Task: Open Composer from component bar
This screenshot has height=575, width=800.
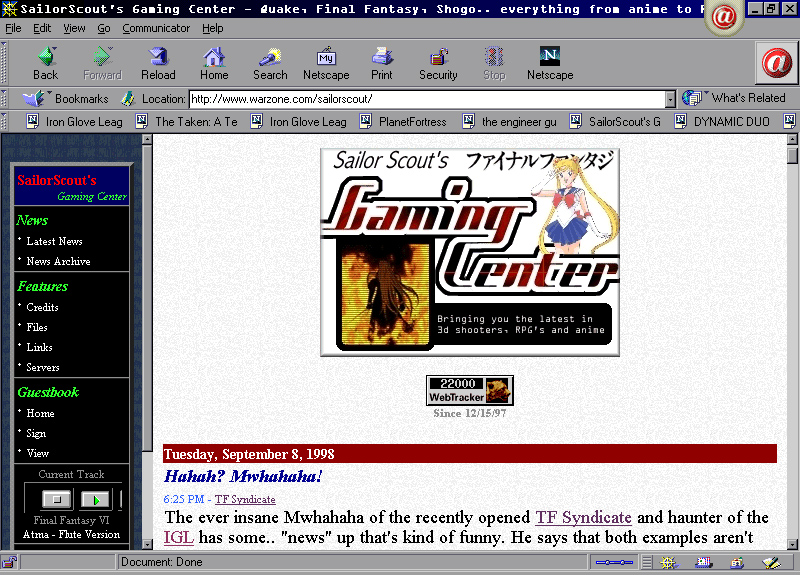Action: pyautogui.click(x=771, y=562)
